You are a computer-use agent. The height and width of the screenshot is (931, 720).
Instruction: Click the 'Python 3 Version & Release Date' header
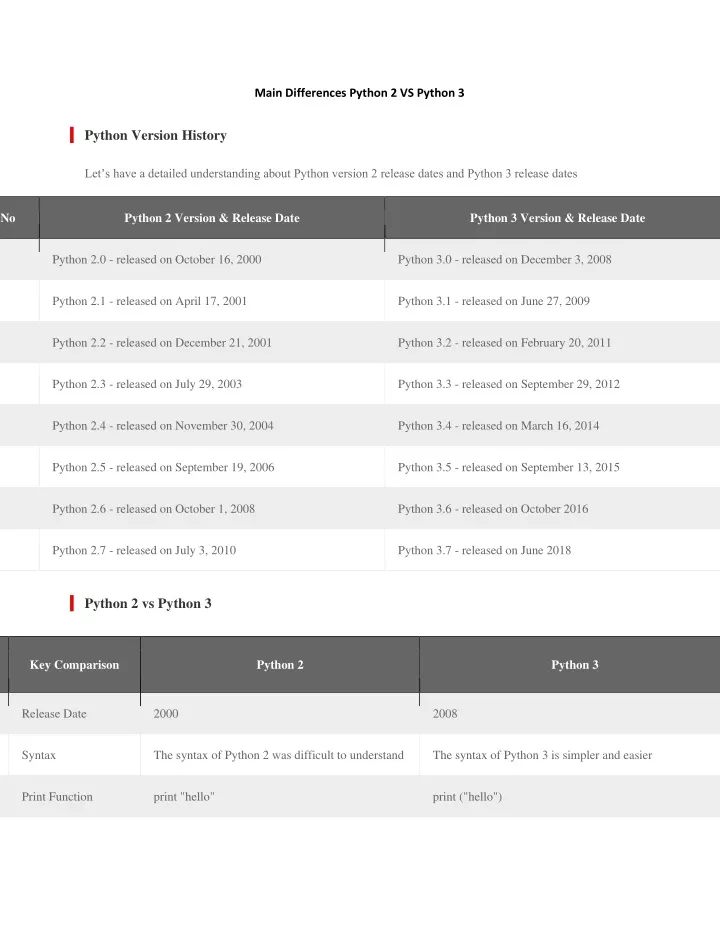tap(557, 218)
